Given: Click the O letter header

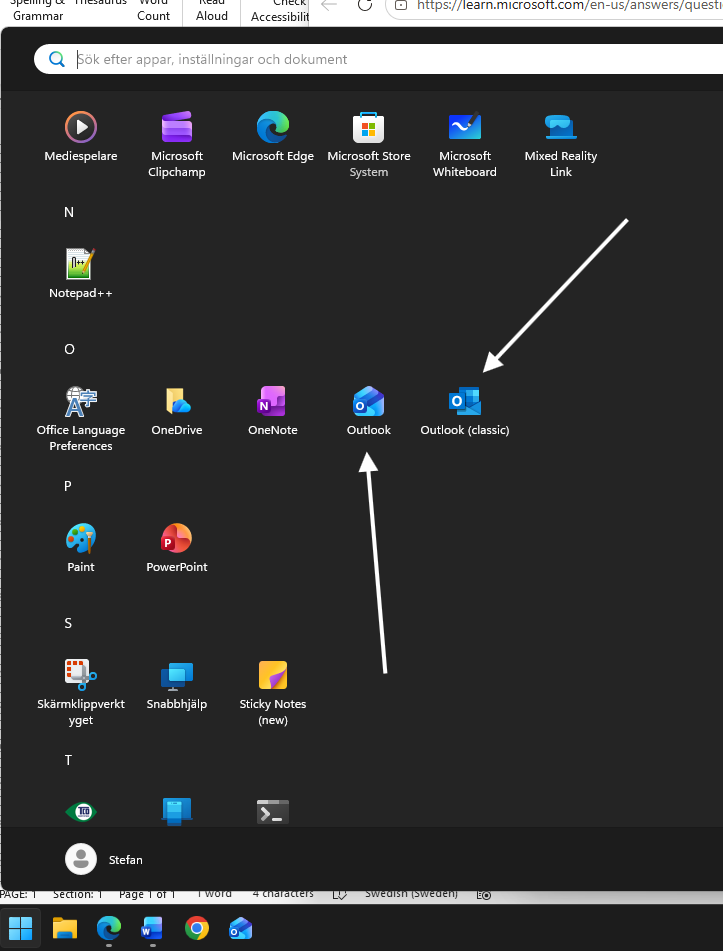Looking at the screenshot, I should coord(69,349).
